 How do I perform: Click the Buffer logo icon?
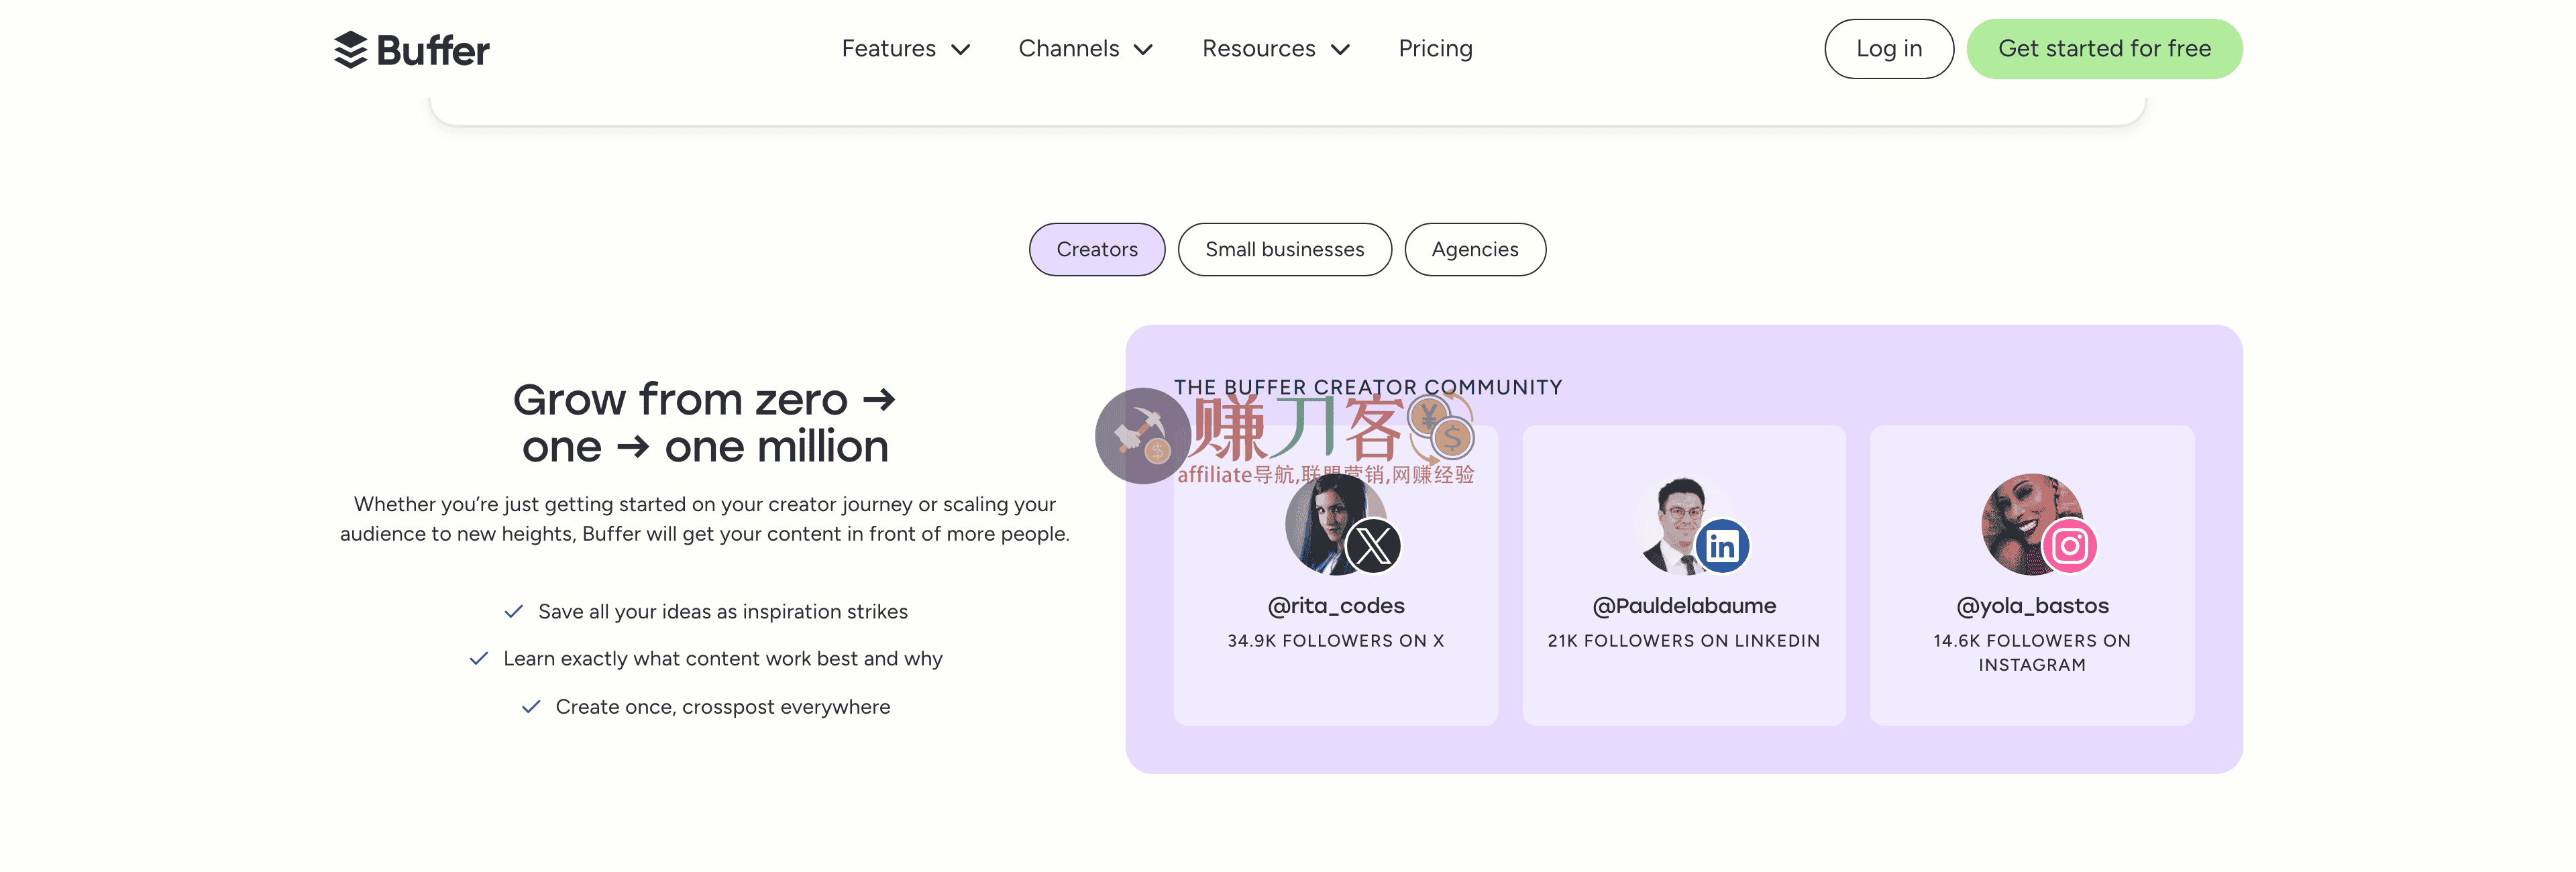(x=350, y=49)
